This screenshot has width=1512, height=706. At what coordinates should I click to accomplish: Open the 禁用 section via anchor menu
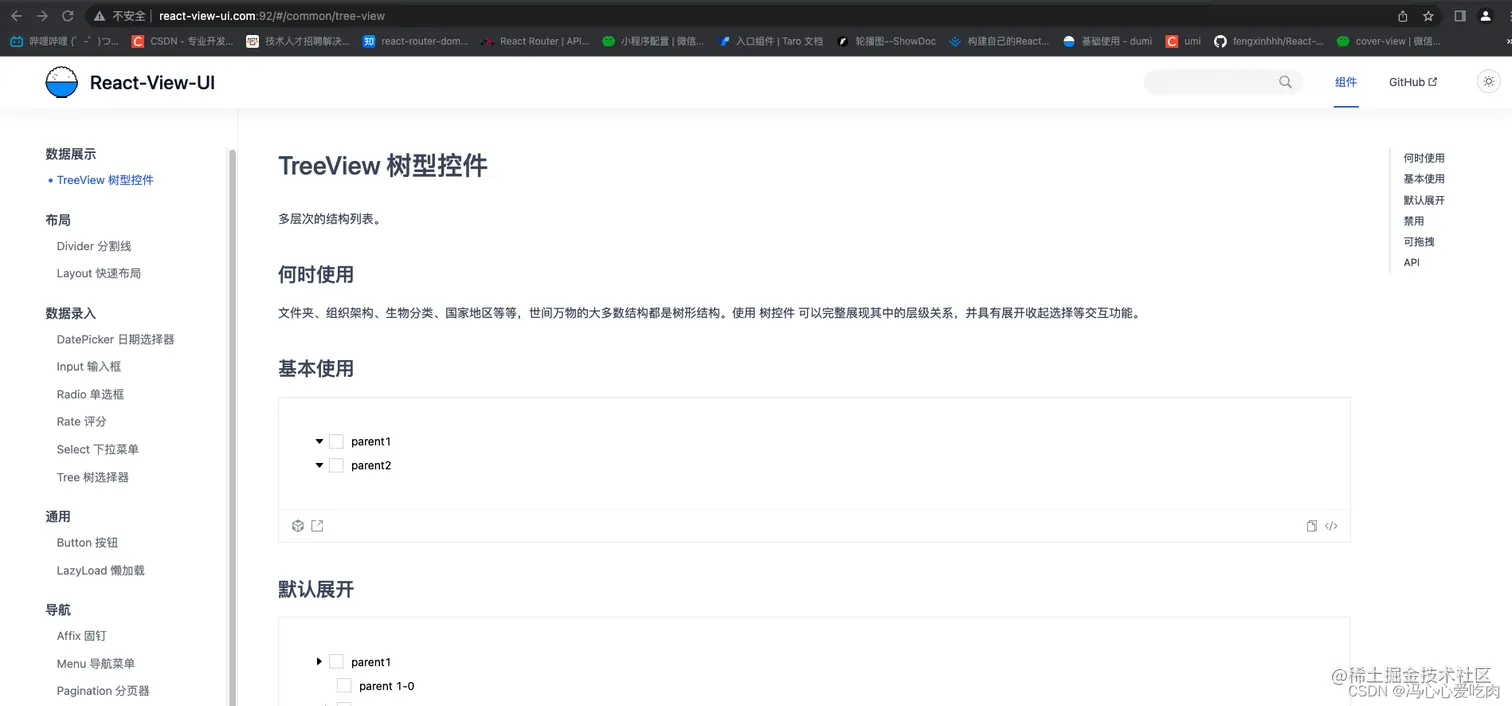click(1413, 220)
